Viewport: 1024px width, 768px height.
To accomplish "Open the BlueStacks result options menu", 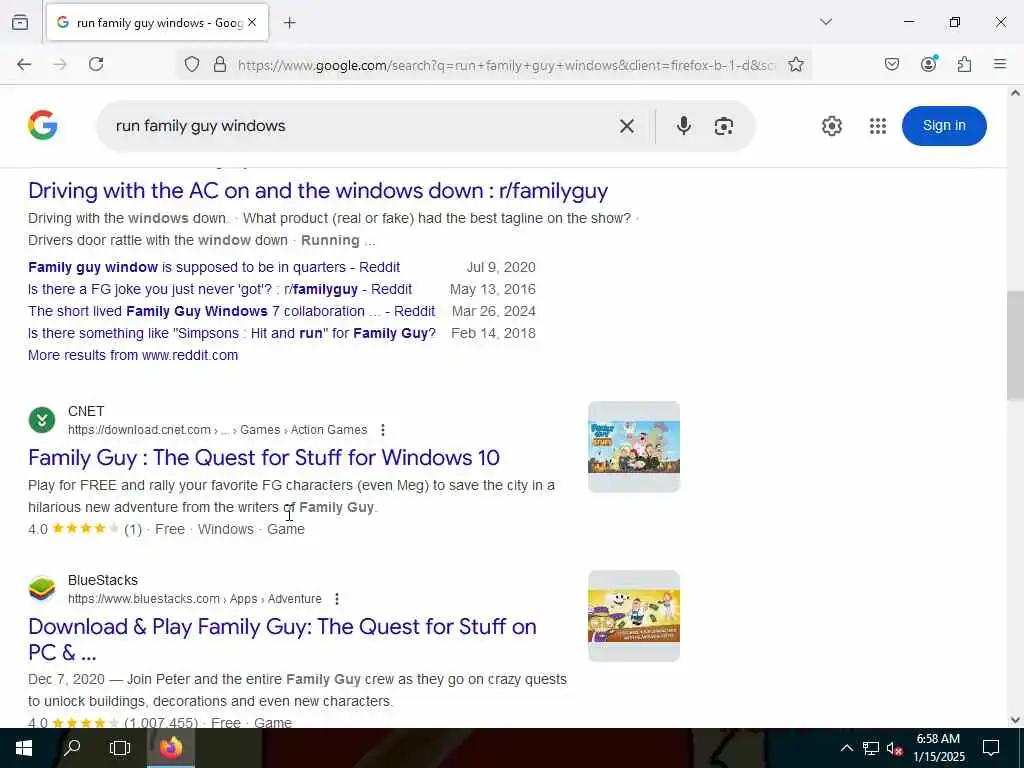I will pyautogui.click(x=337, y=599).
